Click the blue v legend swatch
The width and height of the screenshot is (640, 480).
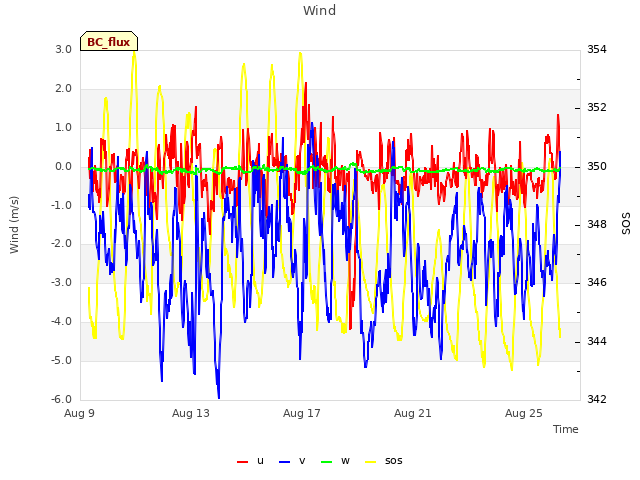click(x=284, y=462)
